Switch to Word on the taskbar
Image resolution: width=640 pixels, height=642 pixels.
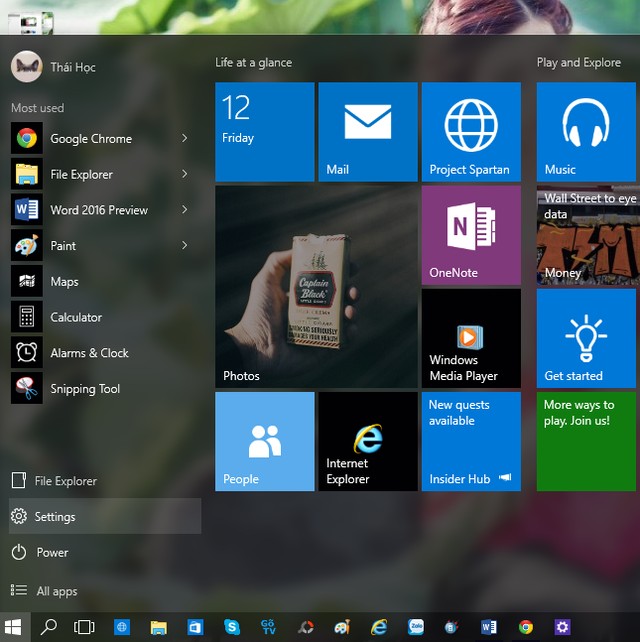tap(489, 627)
